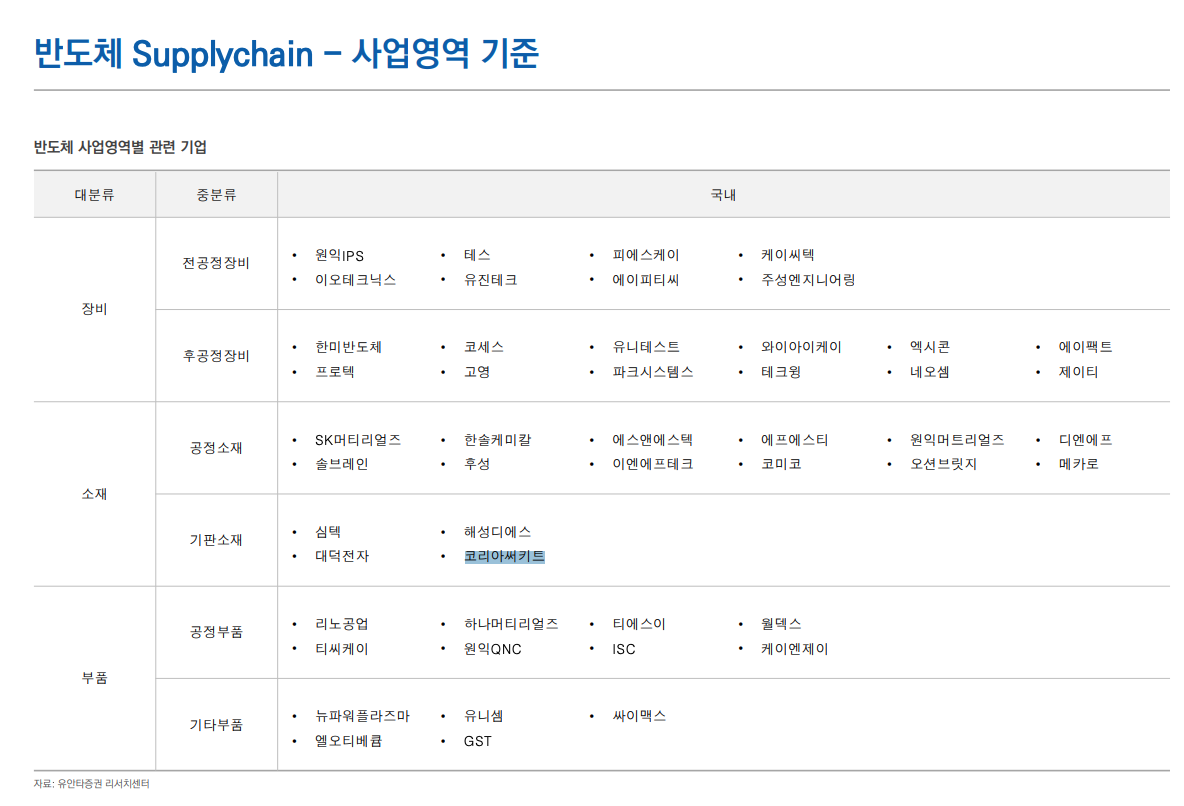Click the '중분류' column header
The height and width of the screenshot is (806, 1184).
tap(216, 195)
